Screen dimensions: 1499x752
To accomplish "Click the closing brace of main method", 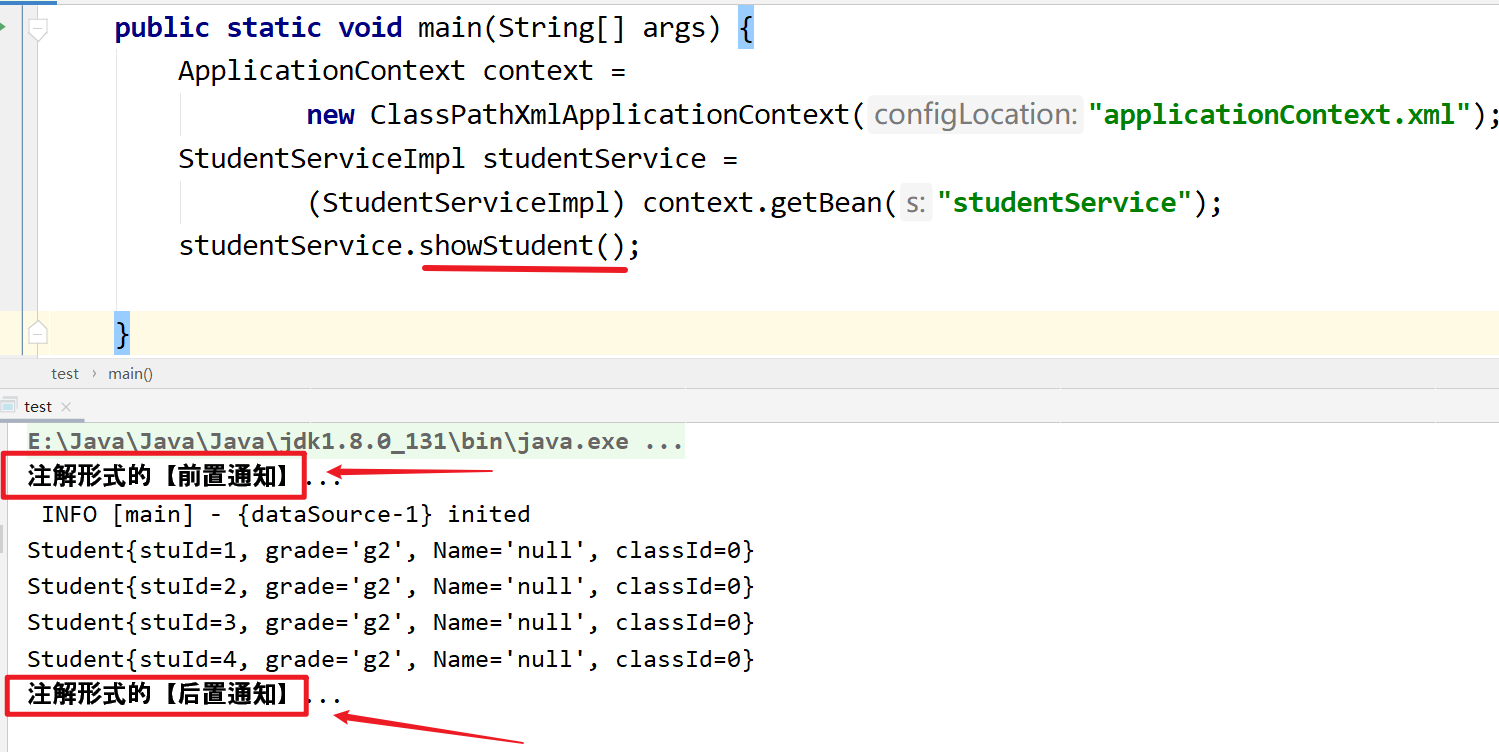I will pyautogui.click(x=122, y=333).
